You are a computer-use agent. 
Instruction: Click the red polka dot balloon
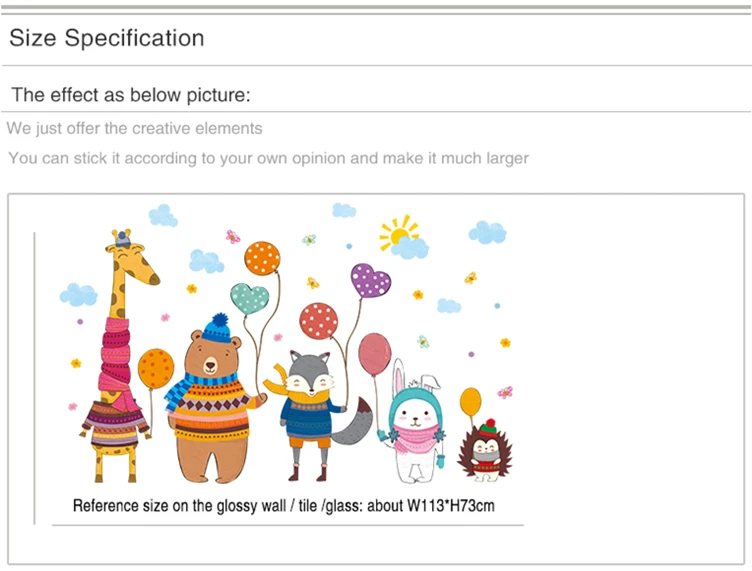318,321
